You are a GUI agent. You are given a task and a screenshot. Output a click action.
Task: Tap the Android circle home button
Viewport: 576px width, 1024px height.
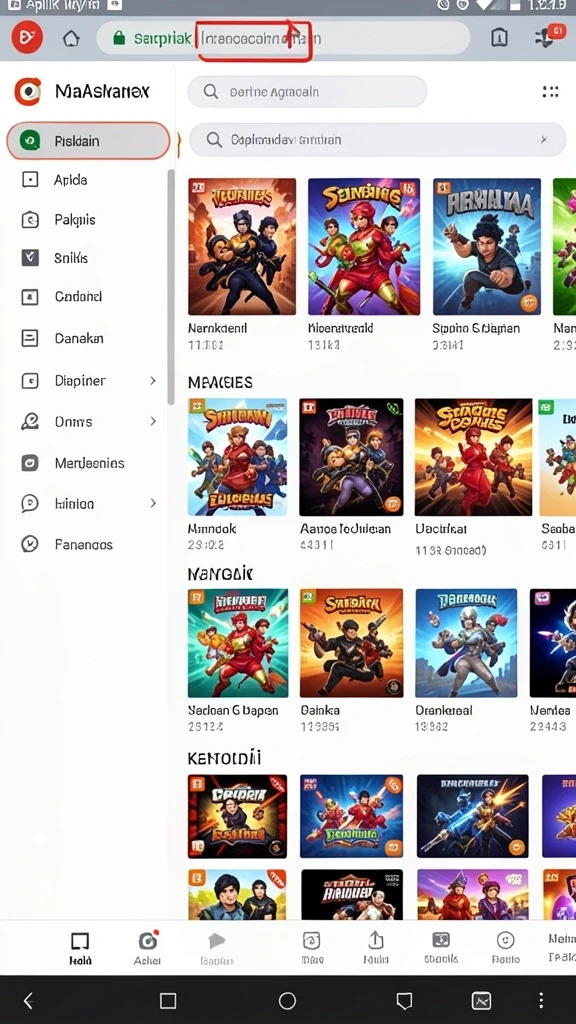[287, 1000]
